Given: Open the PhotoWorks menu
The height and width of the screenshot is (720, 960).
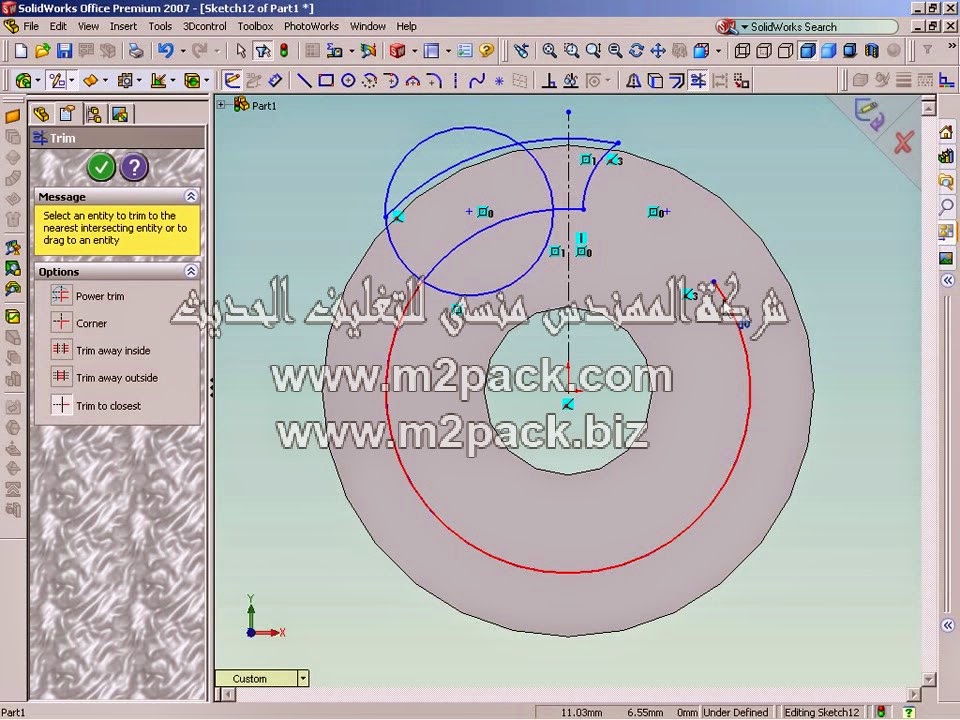Looking at the screenshot, I should pyautogui.click(x=311, y=26).
